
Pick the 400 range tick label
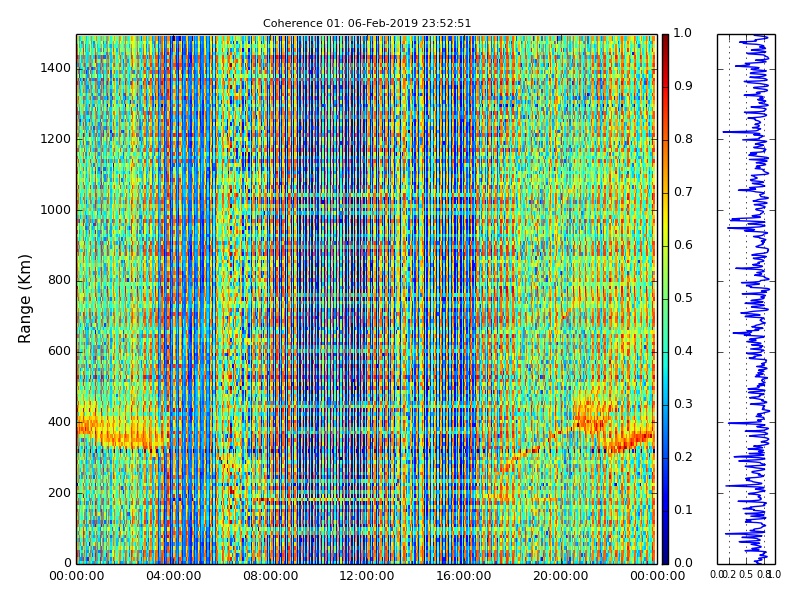pos(59,422)
